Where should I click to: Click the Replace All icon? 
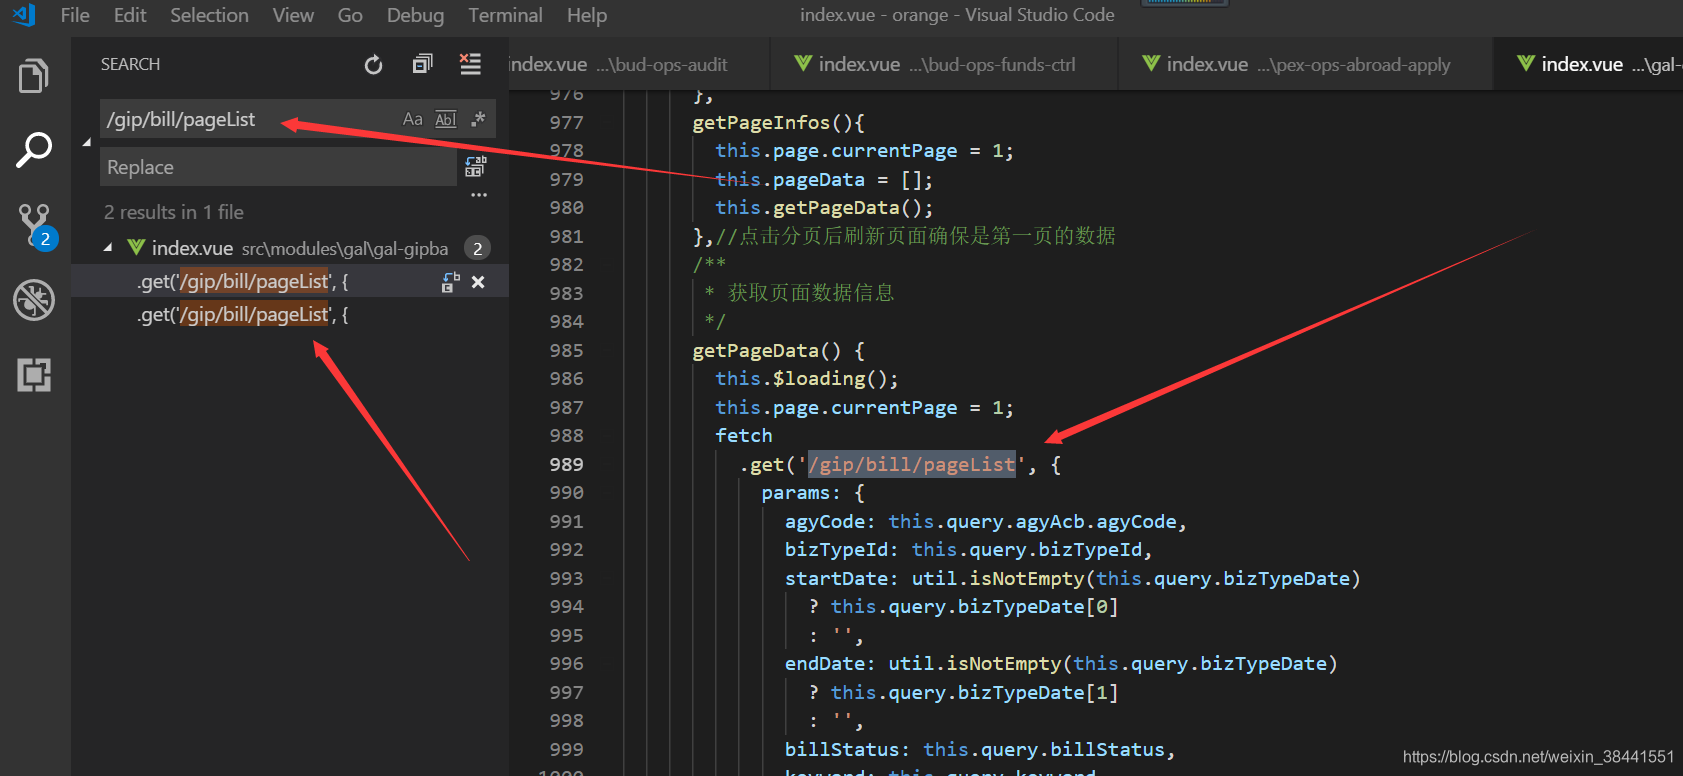[x=476, y=166]
